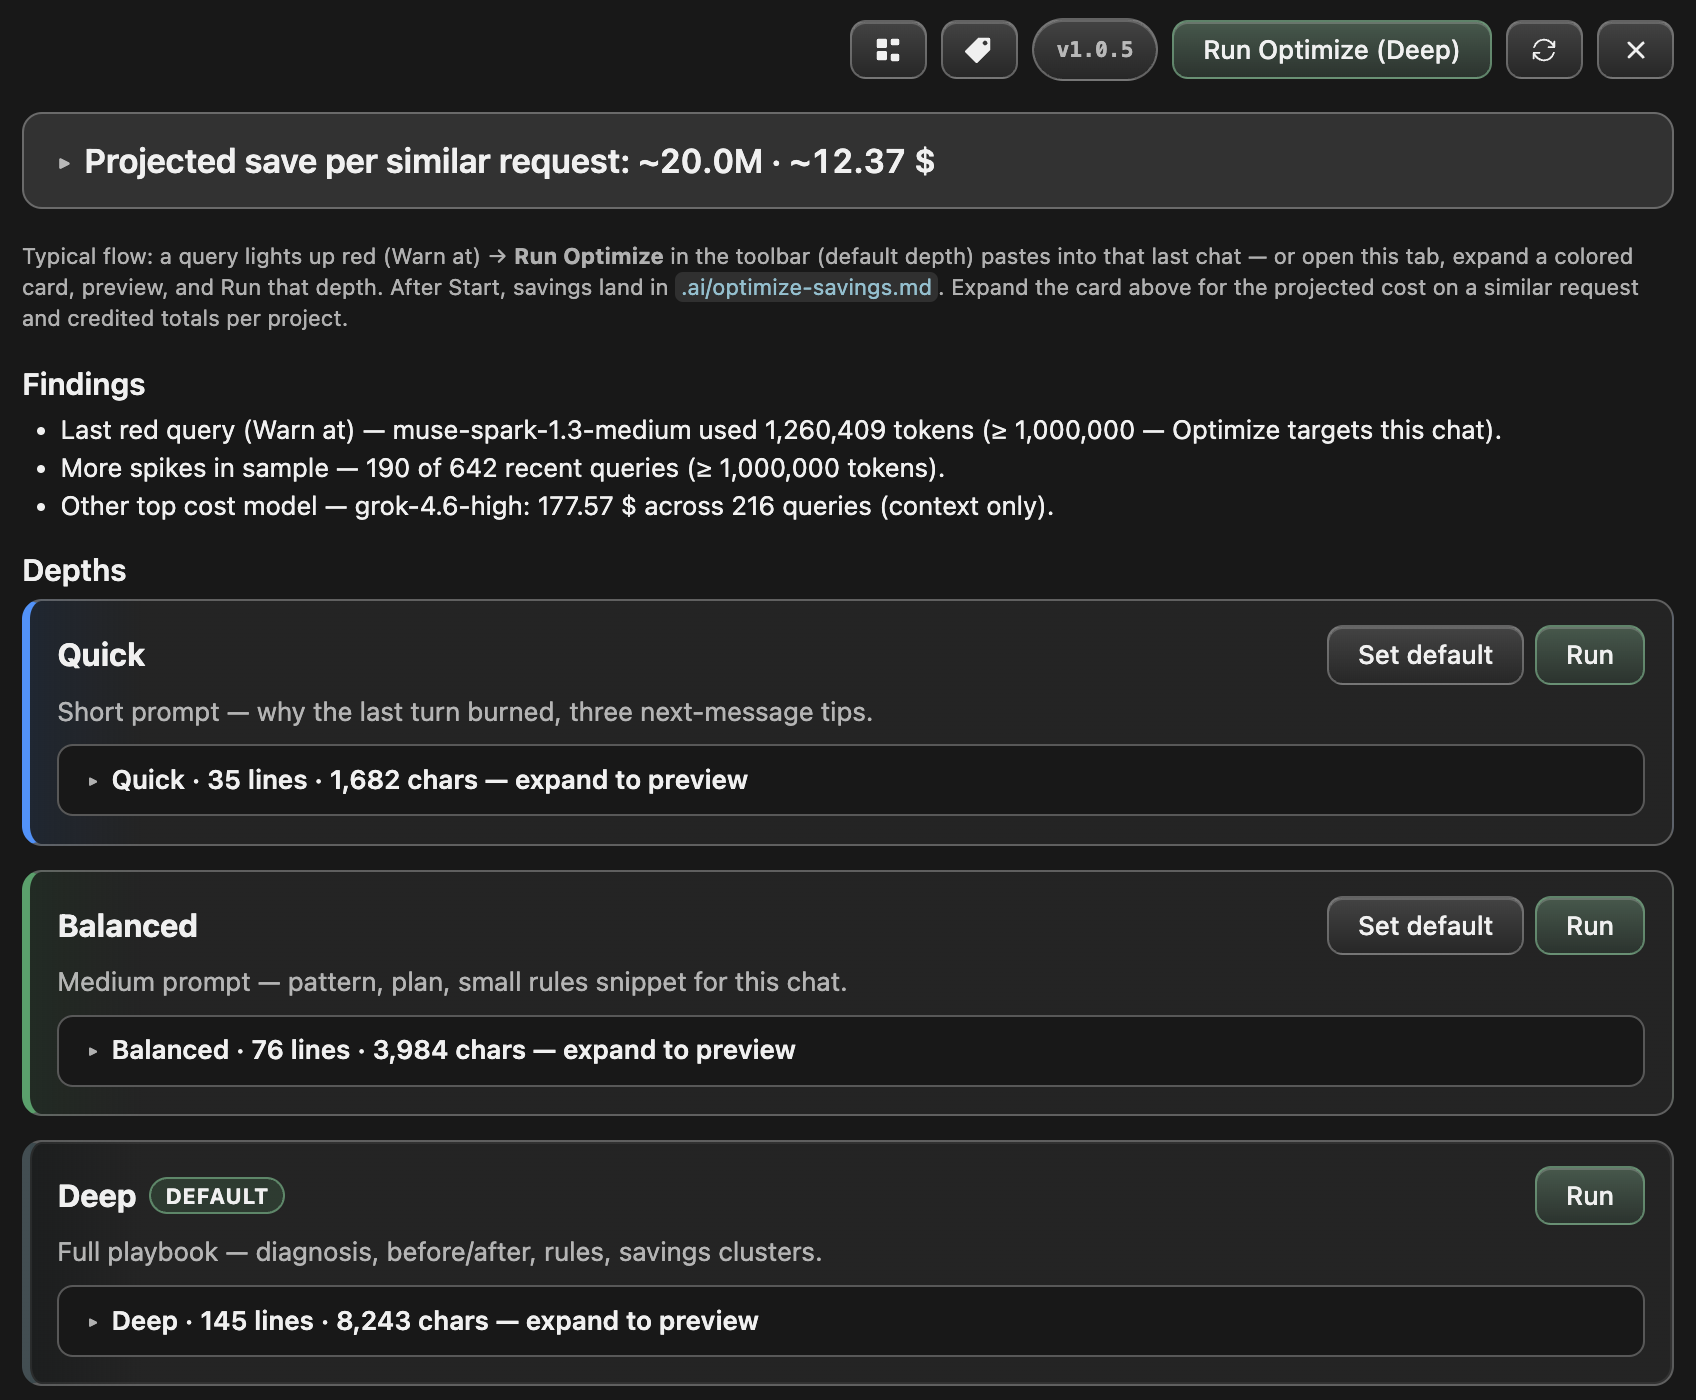
Task: Click 'Short prompt — why the last turn burned' description
Action: point(465,712)
